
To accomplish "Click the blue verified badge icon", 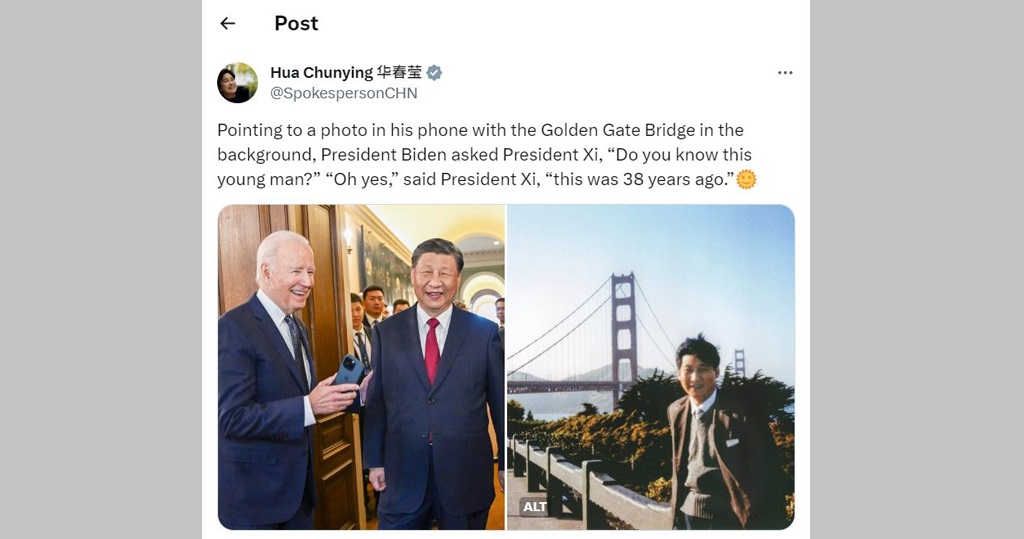I will pyautogui.click(x=434, y=73).
